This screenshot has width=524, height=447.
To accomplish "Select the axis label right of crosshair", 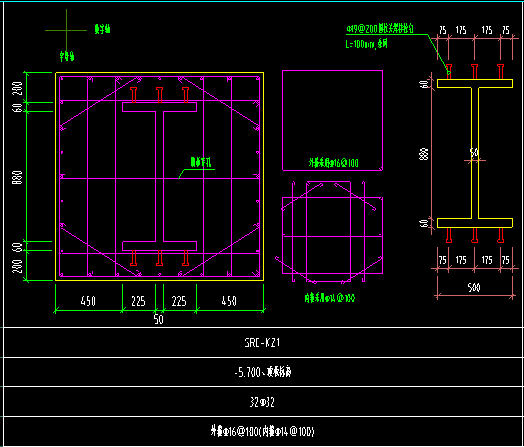I will pyautogui.click(x=102, y=29).
